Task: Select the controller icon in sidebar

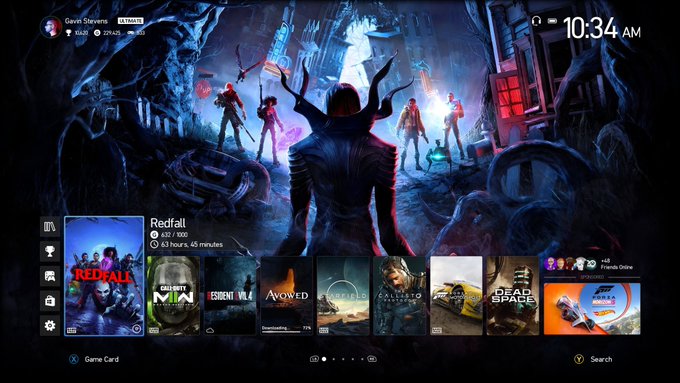Action: [x=50, y=276]
